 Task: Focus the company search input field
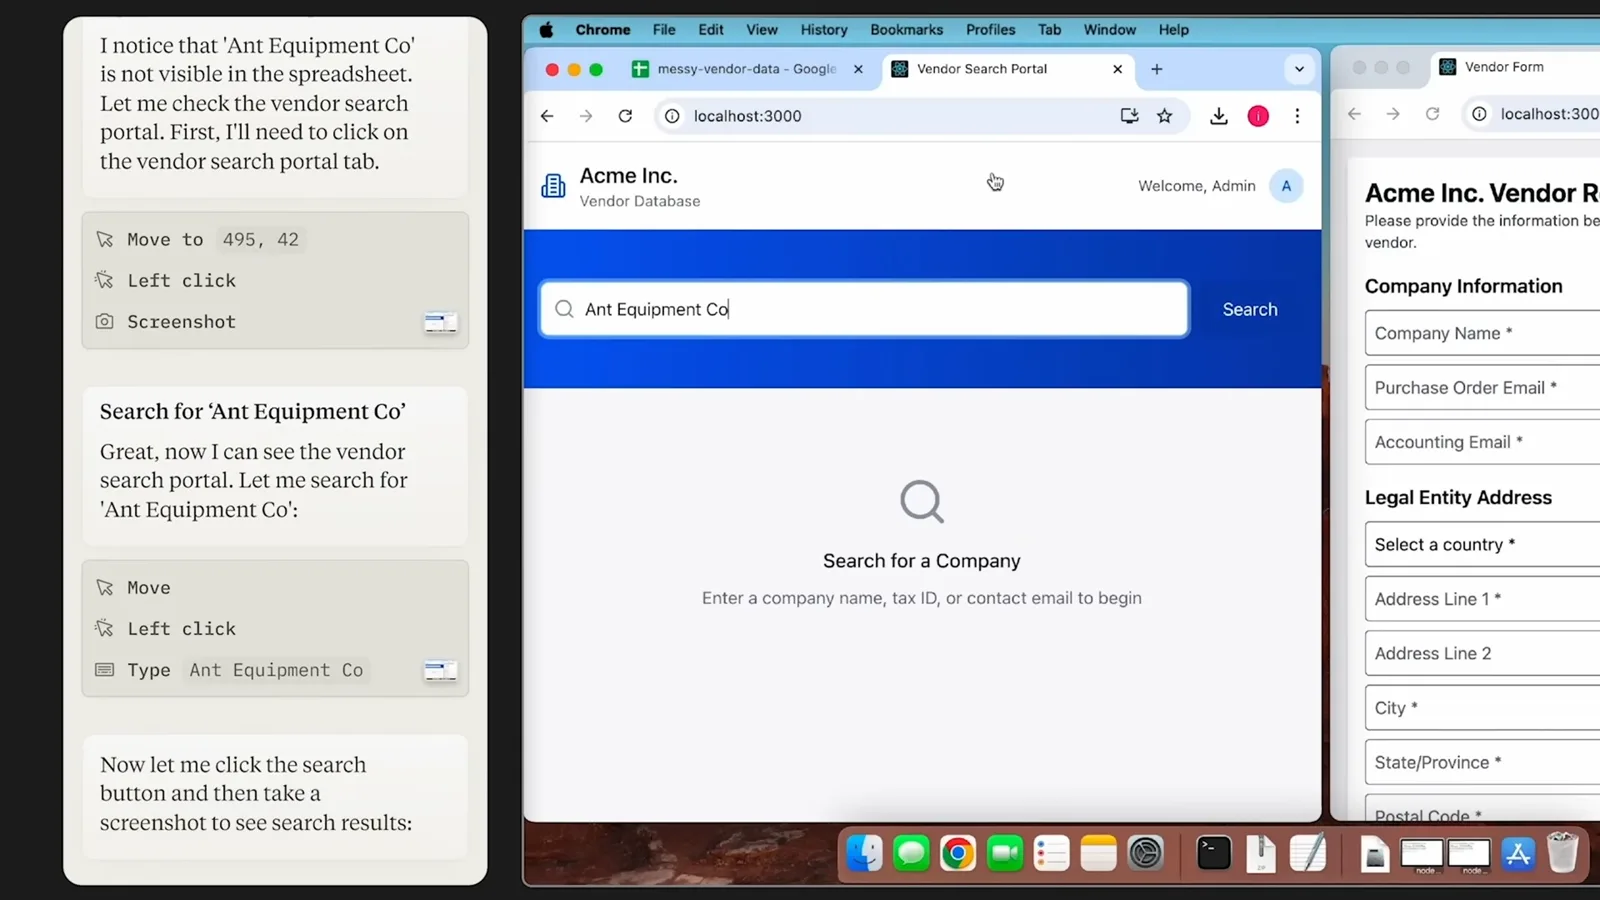[x=865, y=309]
